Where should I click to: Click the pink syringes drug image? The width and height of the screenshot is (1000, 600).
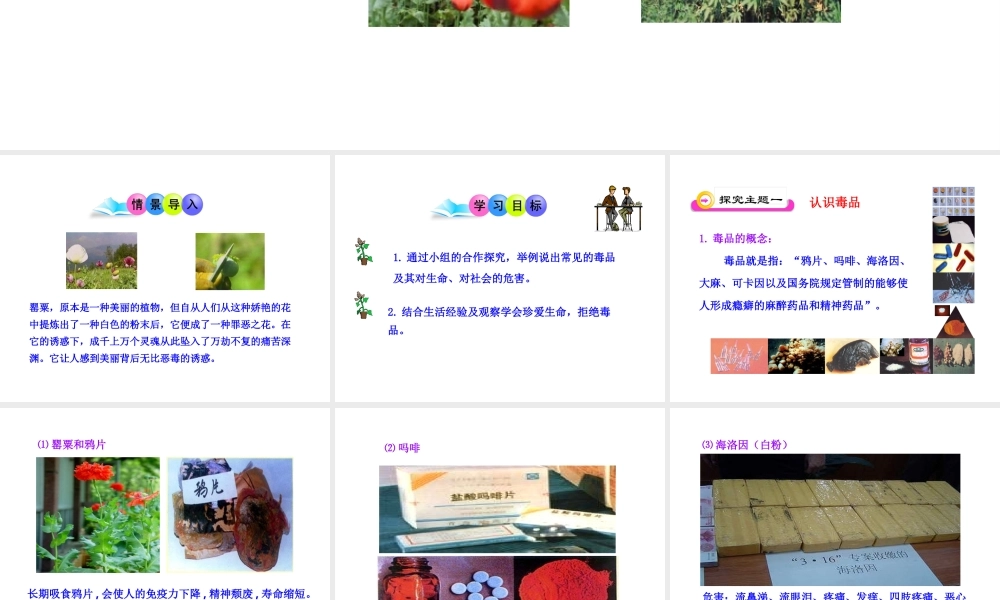[739, 356]
